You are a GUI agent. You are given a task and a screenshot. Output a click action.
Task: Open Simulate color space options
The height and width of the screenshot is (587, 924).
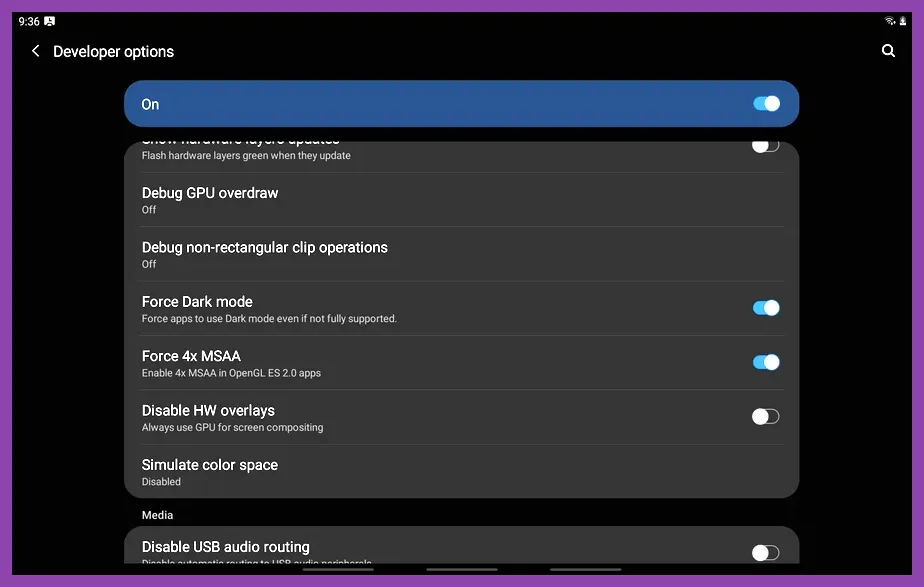462,471
